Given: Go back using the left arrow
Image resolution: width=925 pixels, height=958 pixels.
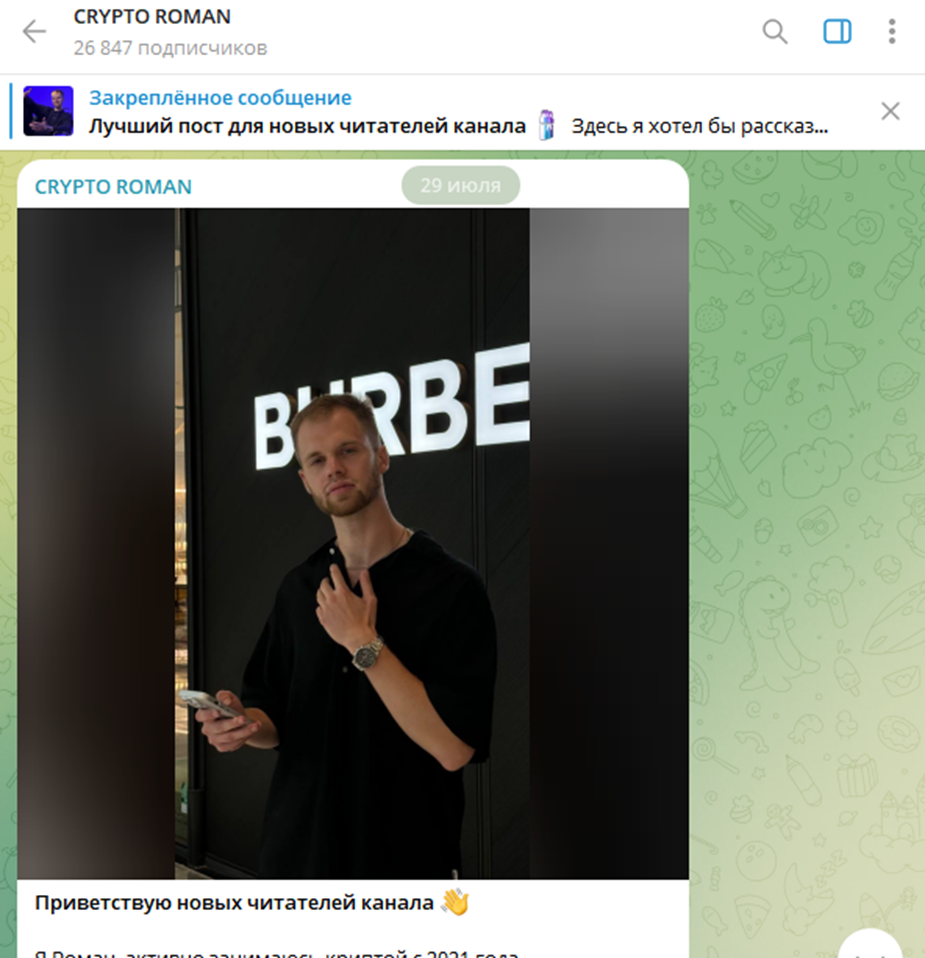Looking at the screenshot, I should (x=34, y=31).
